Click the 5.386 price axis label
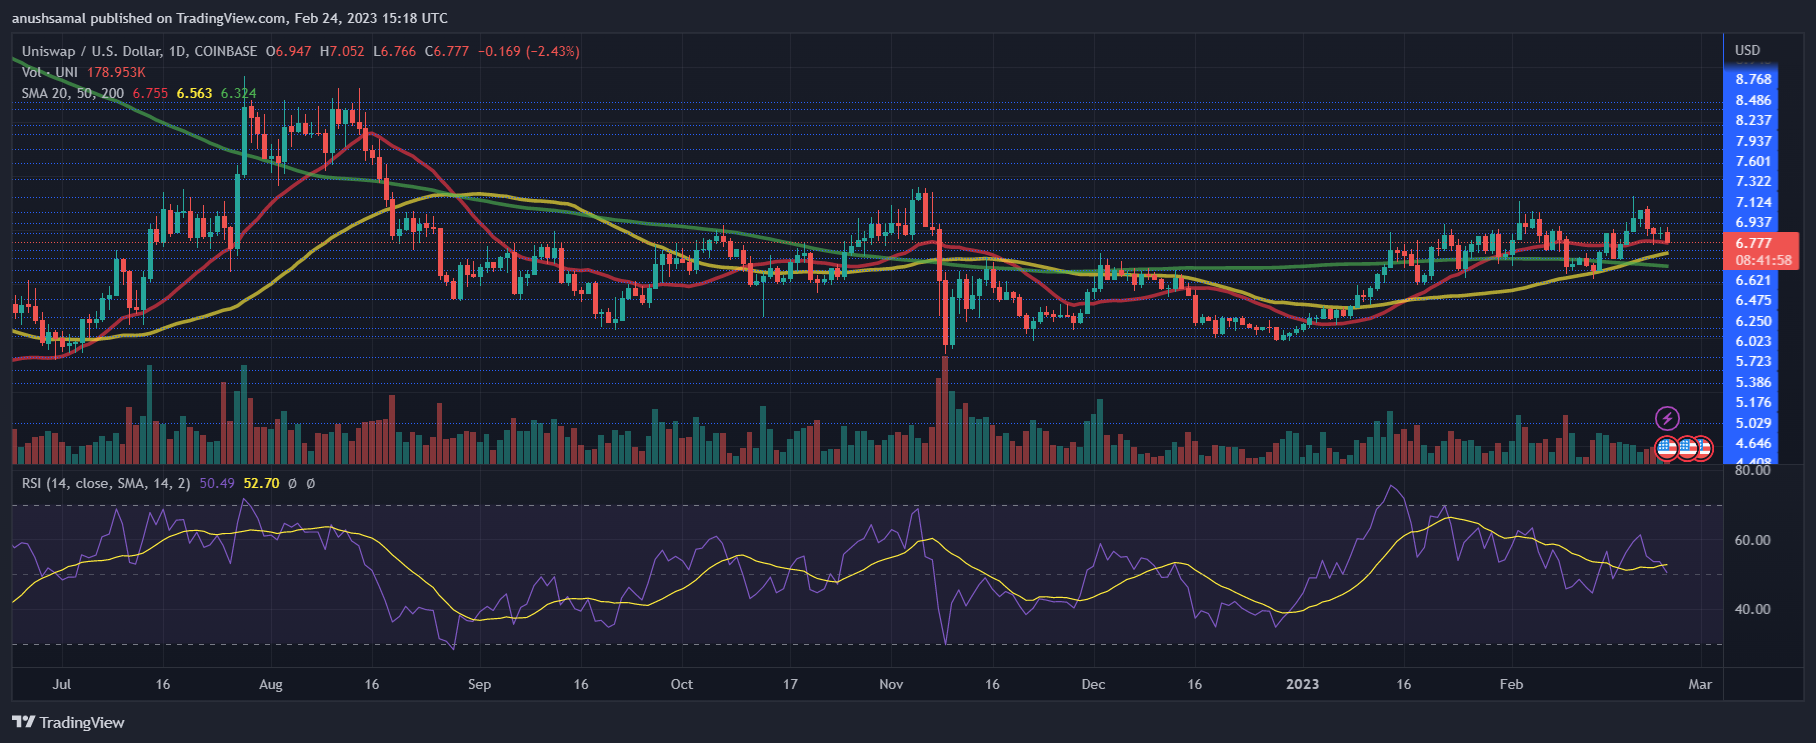1816x743 pixels. click(1753, 382)
